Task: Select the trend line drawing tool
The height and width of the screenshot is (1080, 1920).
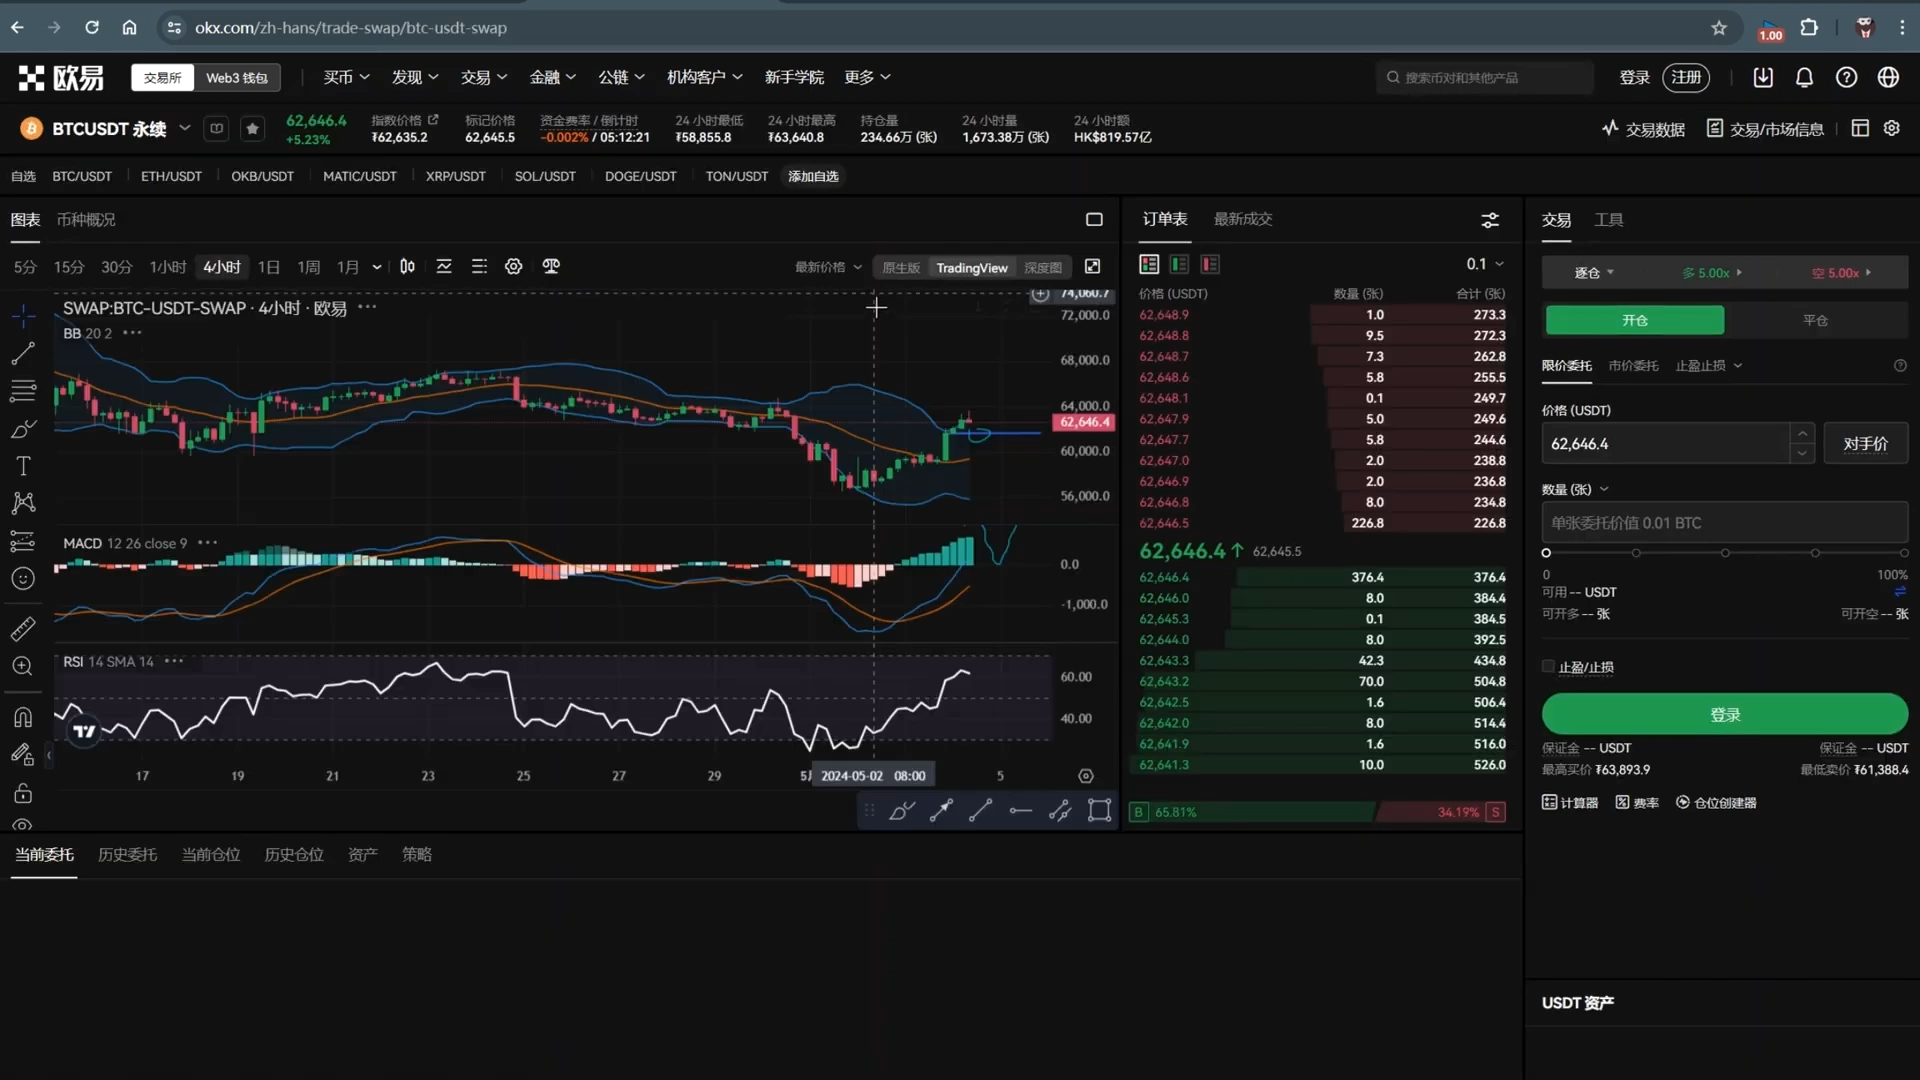Action: pyautogui.click(x=23, y=353)
